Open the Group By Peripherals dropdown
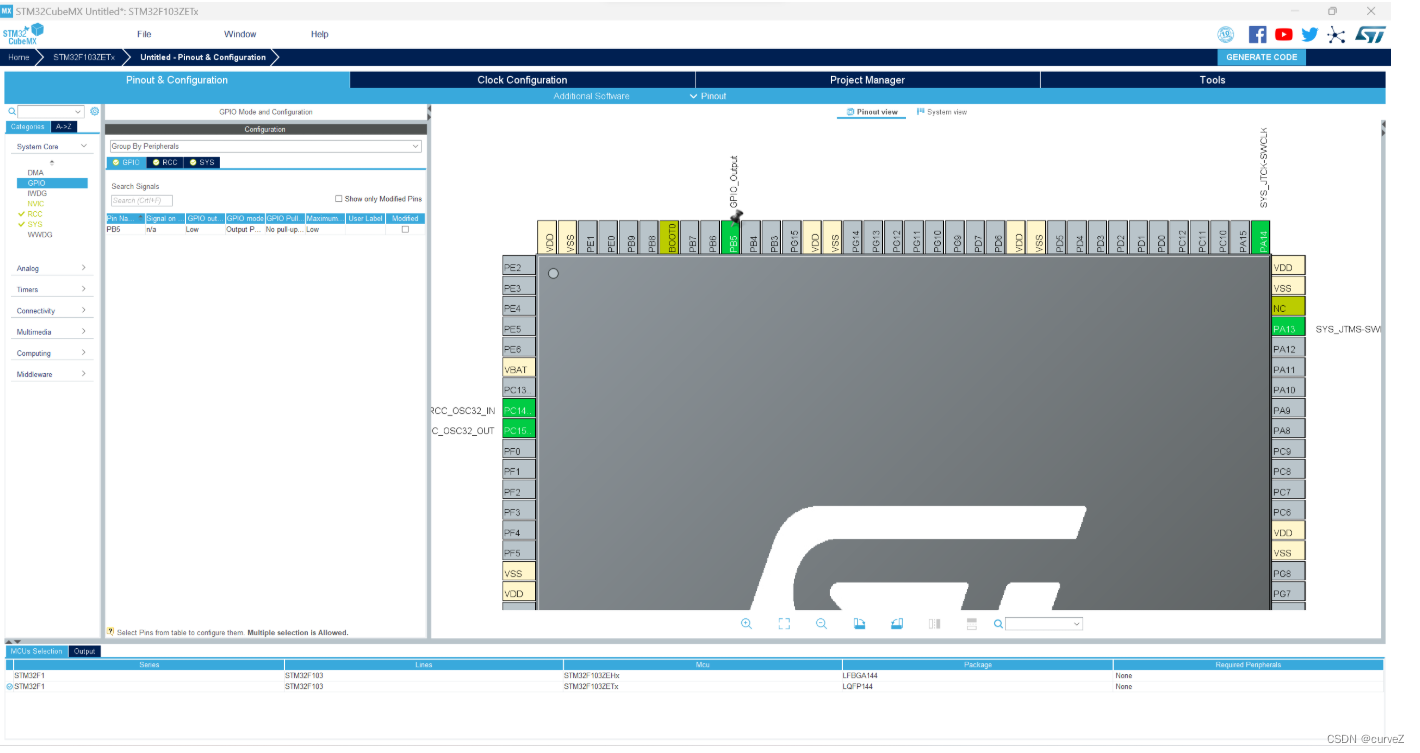1420x753 pixels. point(265,146)
